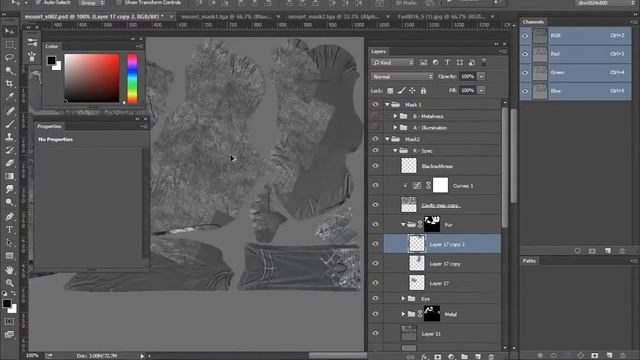Filter layers by adjustment type icon

pyautogui.click(x=436, y=62)
